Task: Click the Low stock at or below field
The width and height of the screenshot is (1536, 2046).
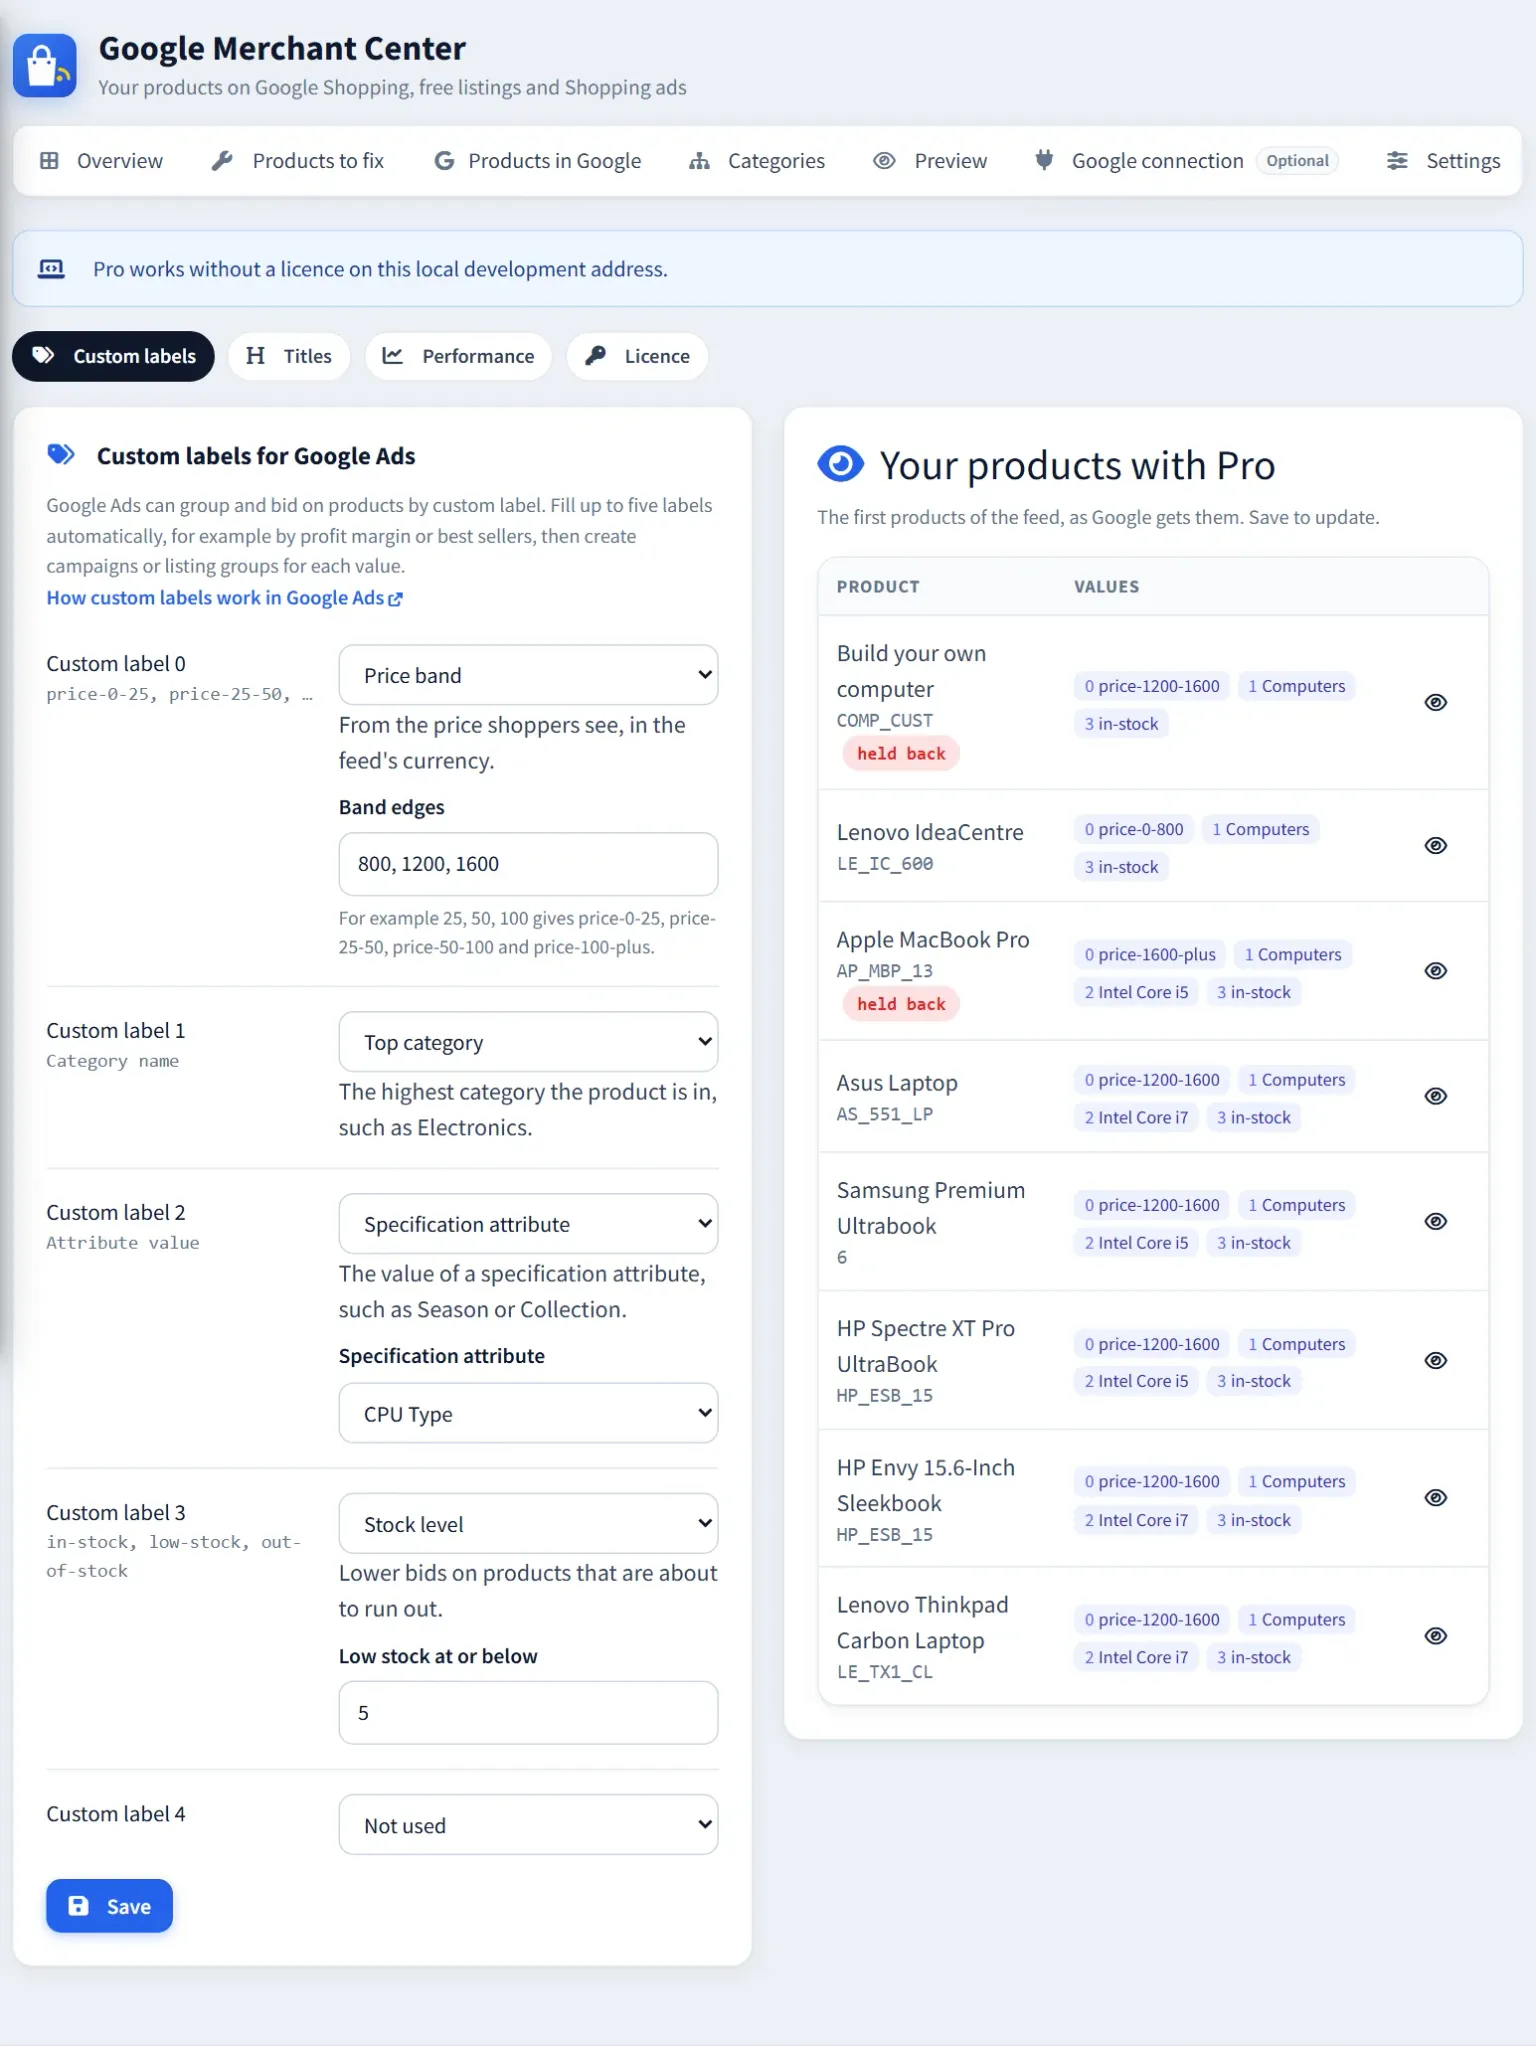Action: coord(528,1713)
